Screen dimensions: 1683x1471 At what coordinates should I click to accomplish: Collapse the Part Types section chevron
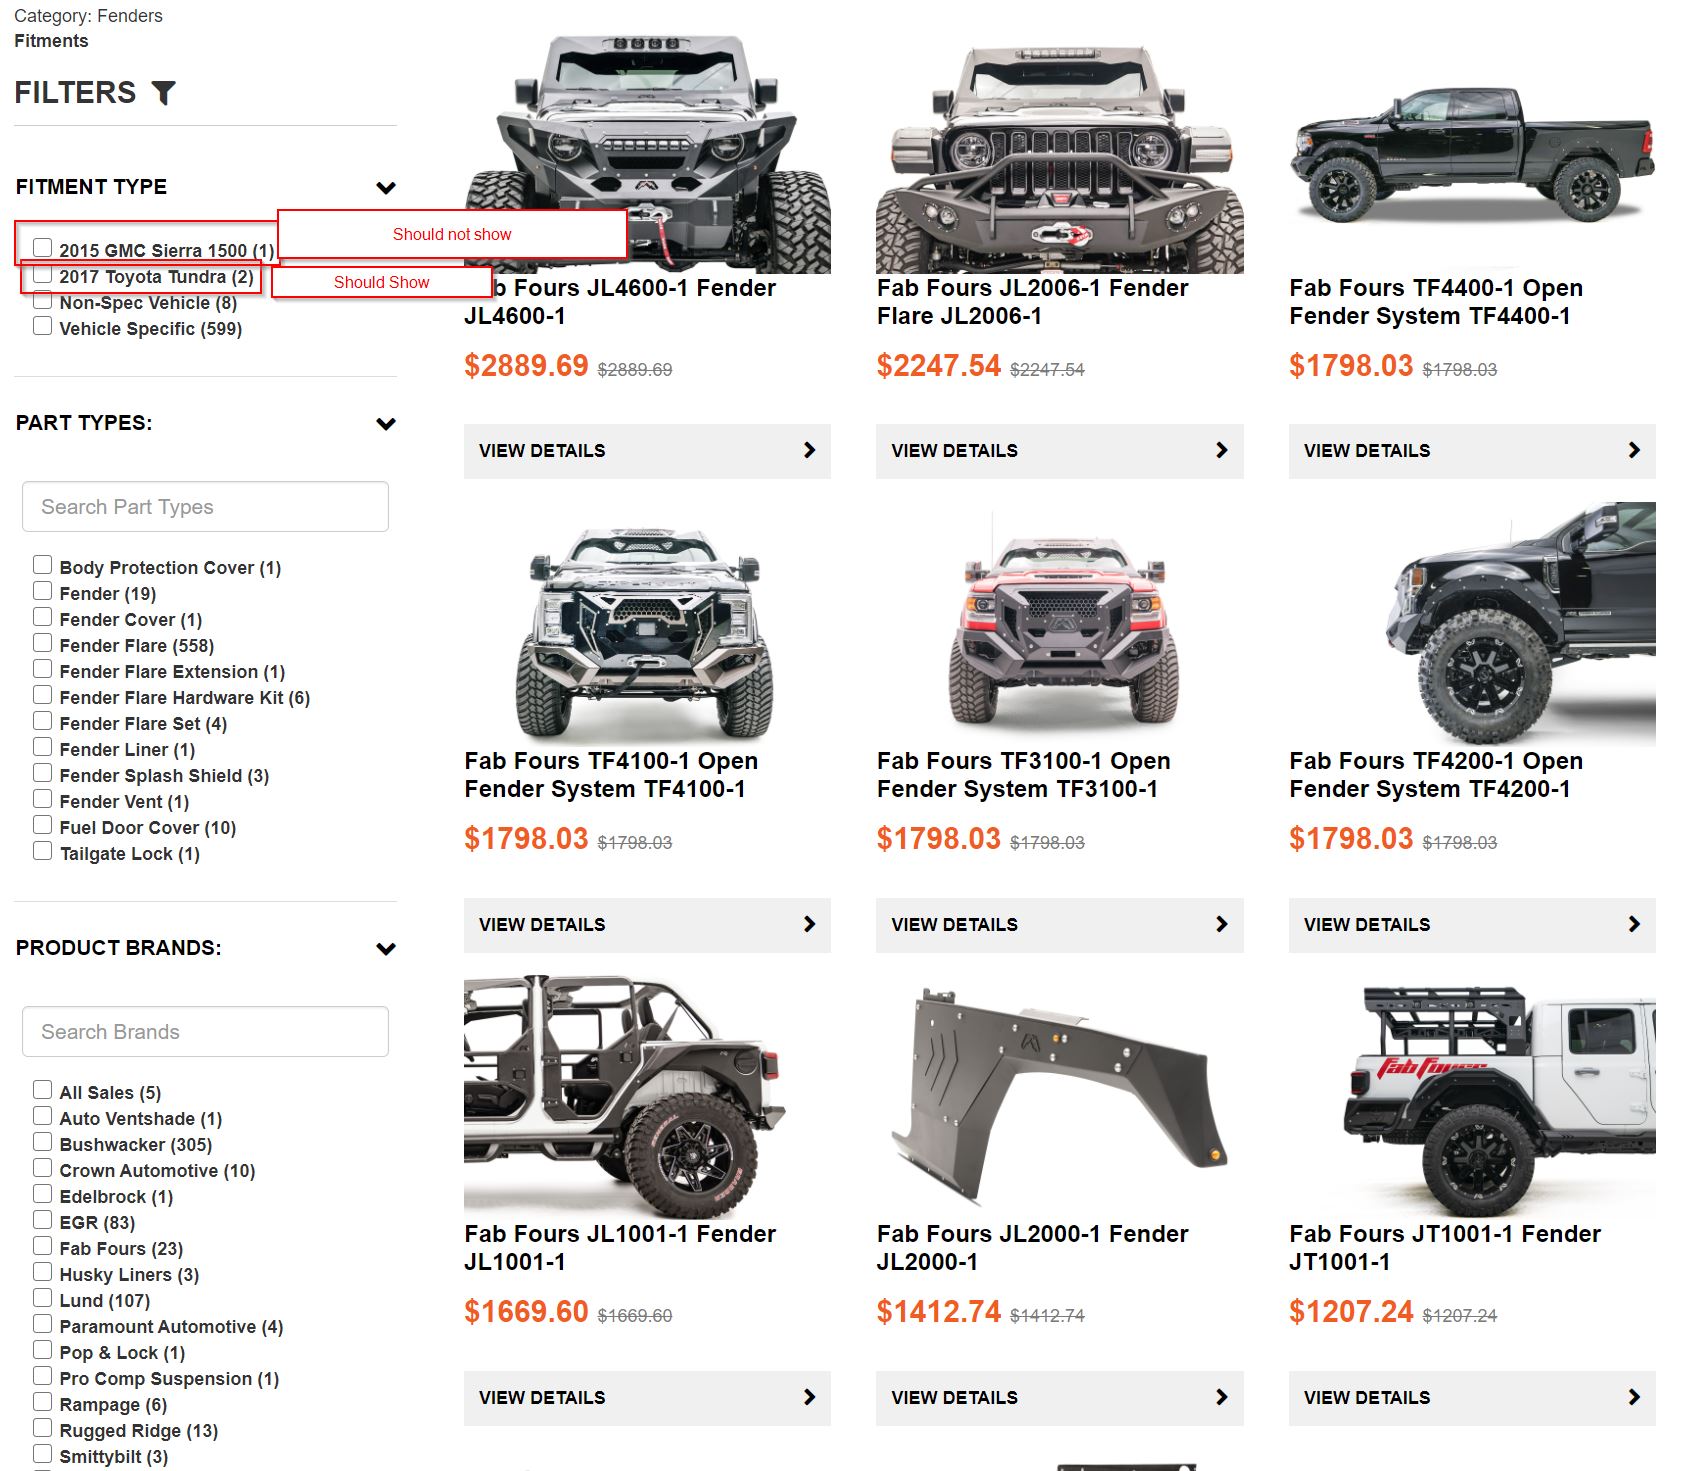pos(386,423)
